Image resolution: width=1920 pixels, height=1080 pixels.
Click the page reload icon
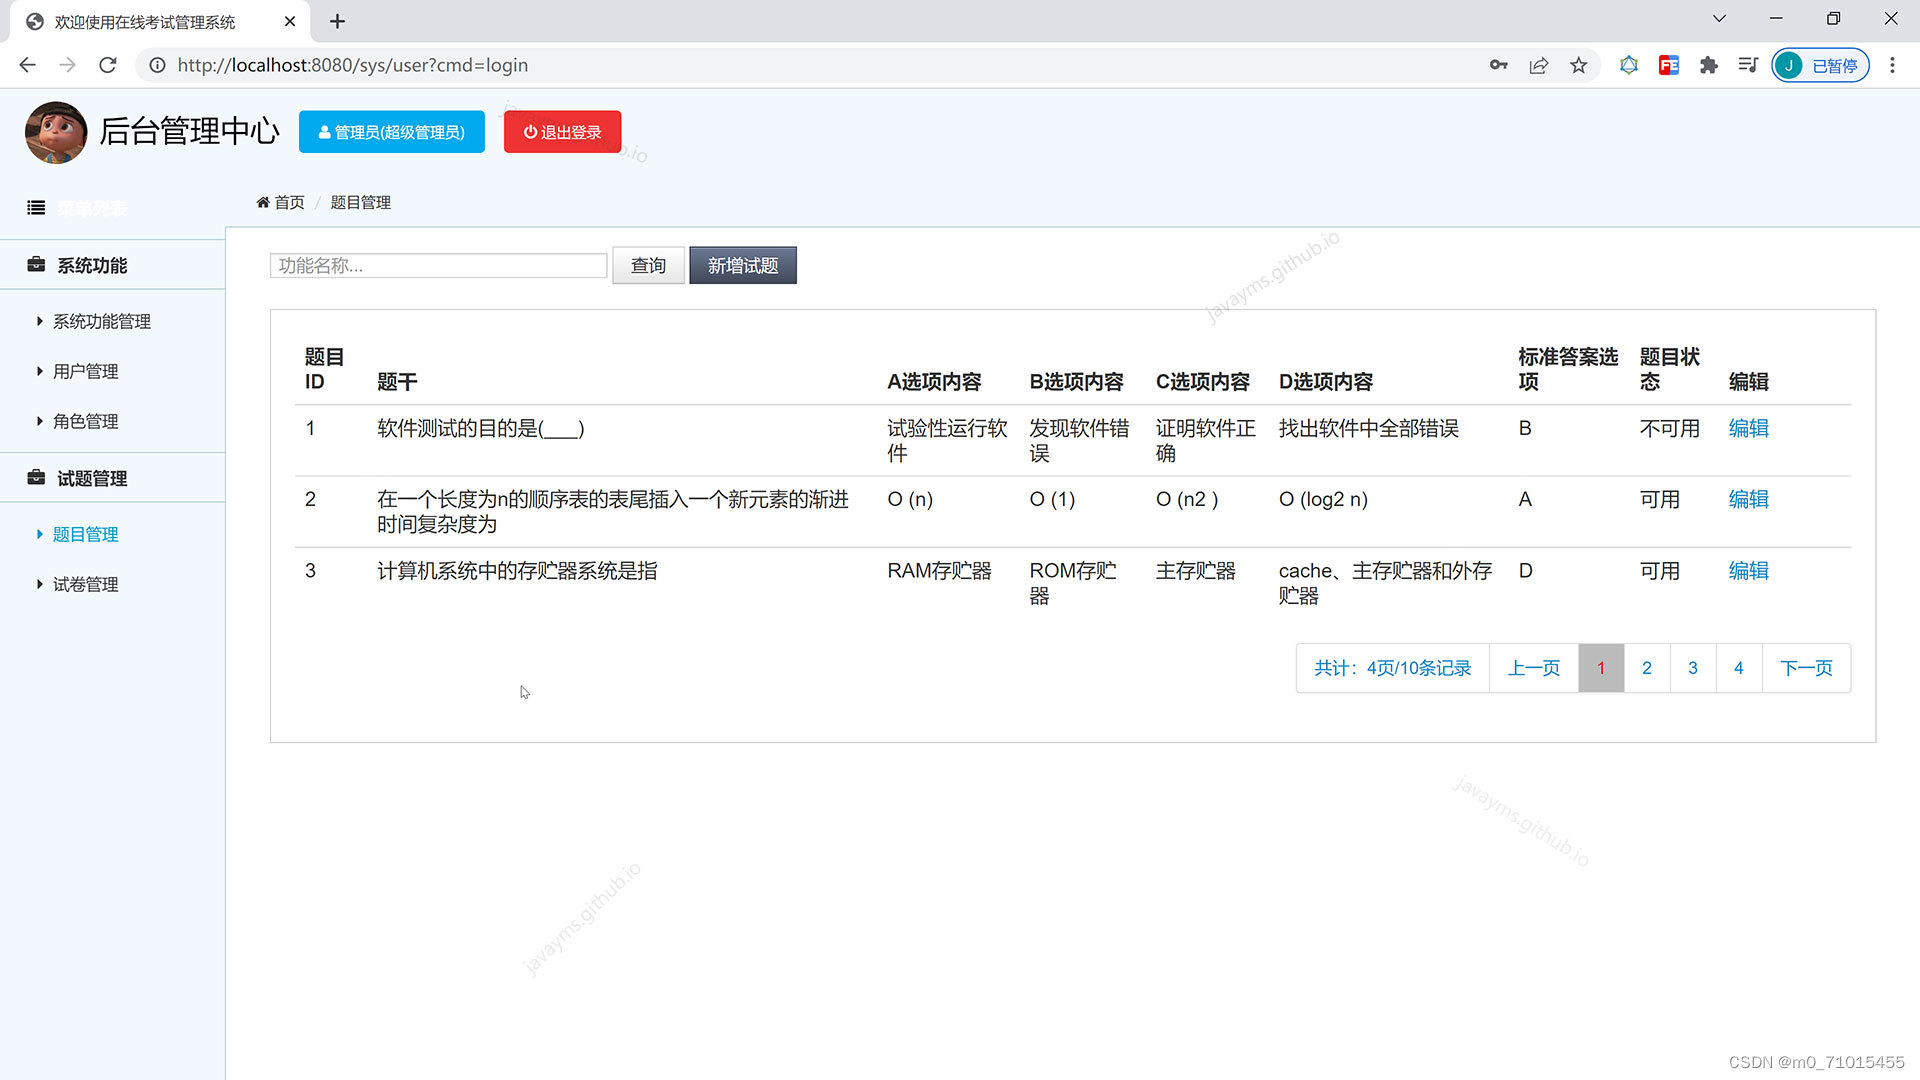click(x=107, y=65)
